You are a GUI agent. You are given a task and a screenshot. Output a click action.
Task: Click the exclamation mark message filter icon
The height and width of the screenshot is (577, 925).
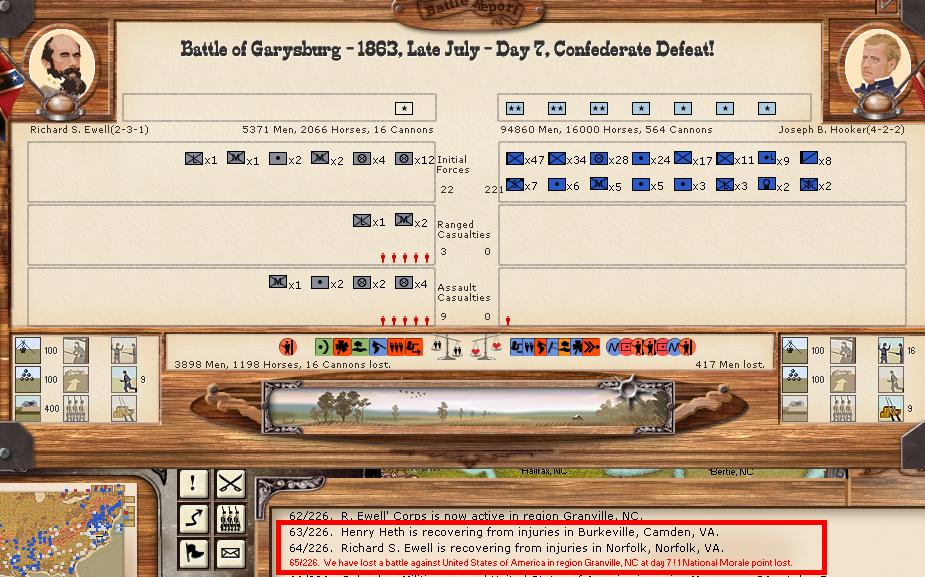pos(193,484)
